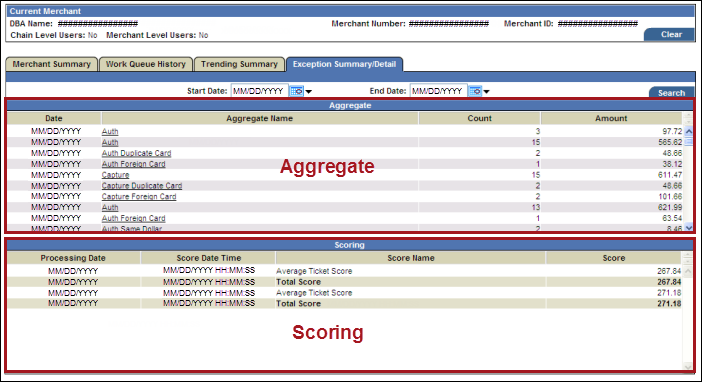Select the amount cell 97.72

(x=672, y=131)
